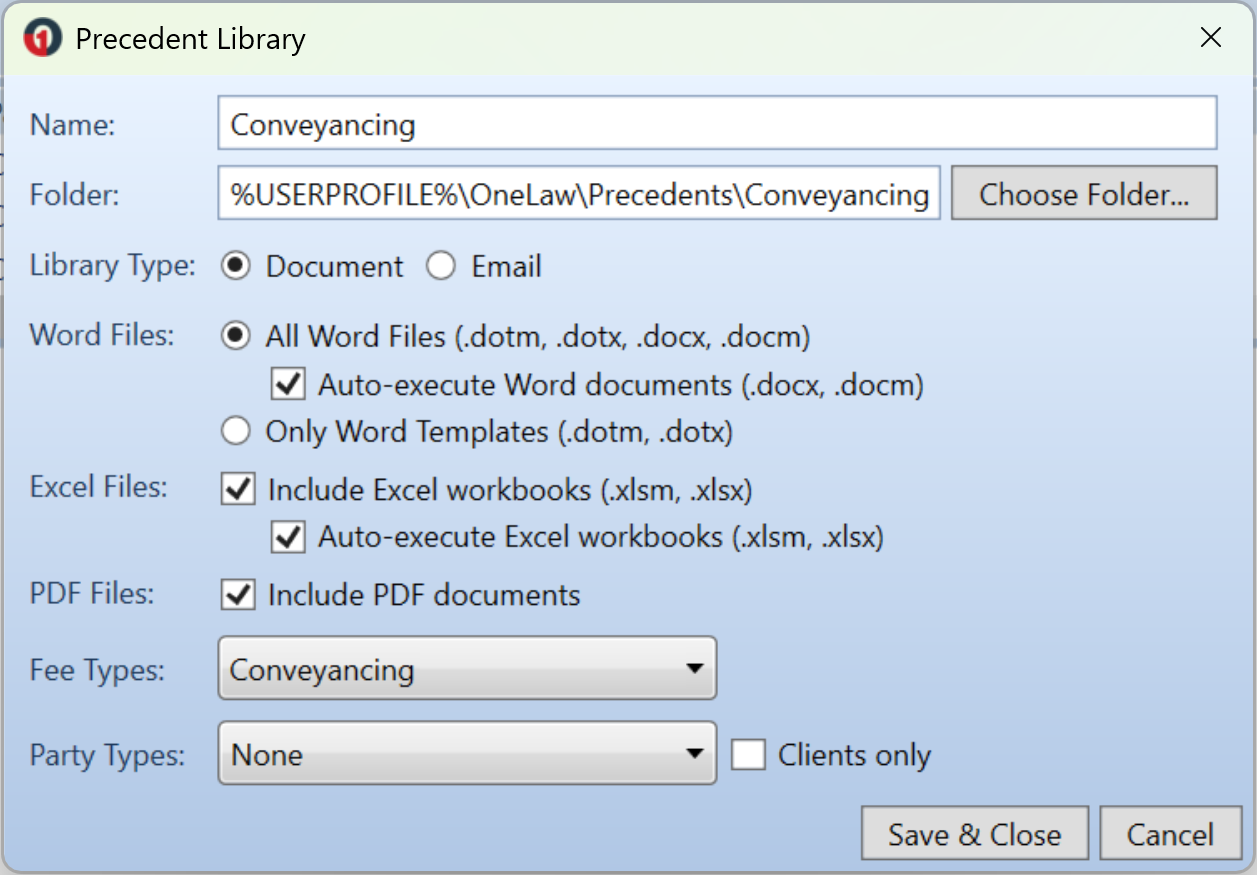Toggle Include PDF documents checkbox
The width and height of the screenshot is (1257, 875).
[238, 595]
